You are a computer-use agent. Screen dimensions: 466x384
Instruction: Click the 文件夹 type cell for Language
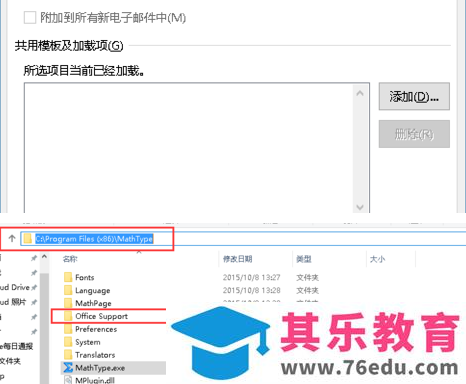pyautogui.click(x=307, y=290)
